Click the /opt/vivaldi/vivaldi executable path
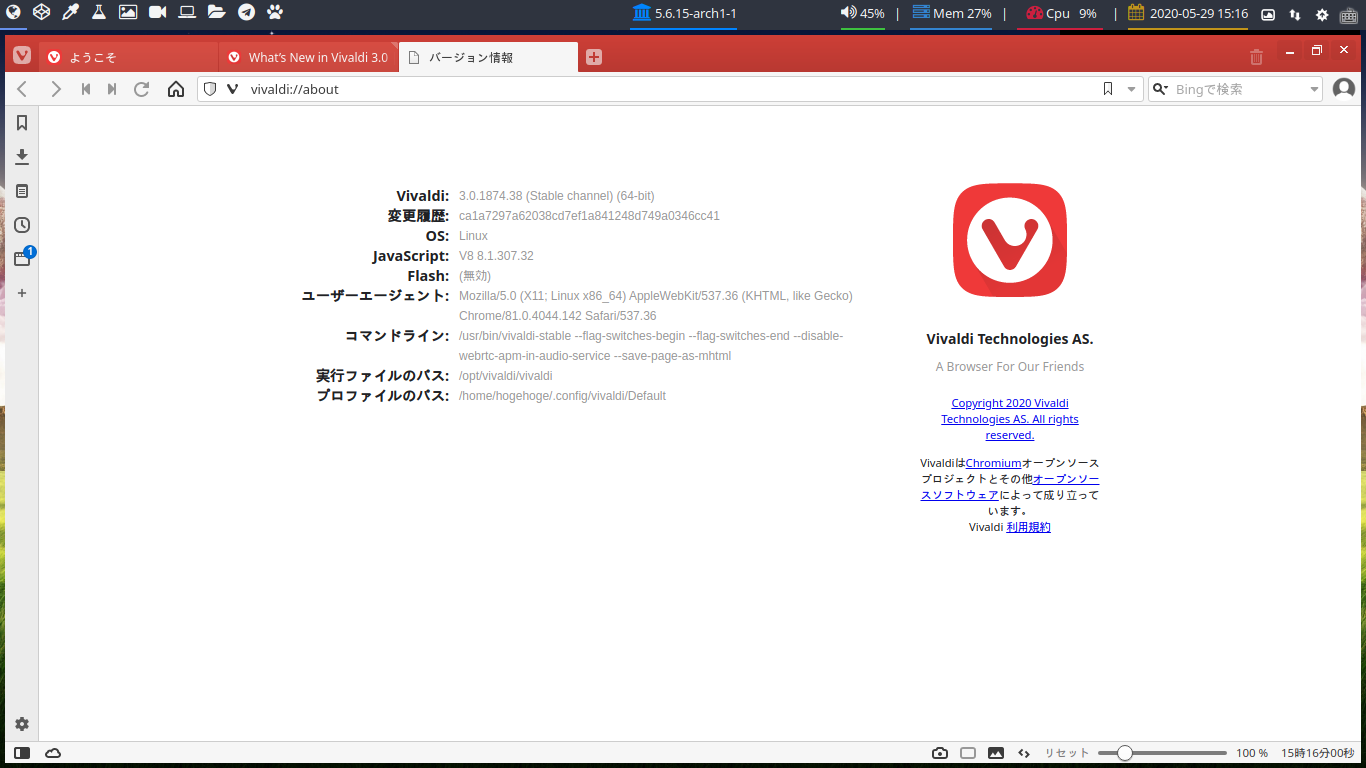 [x=506, y=376]
